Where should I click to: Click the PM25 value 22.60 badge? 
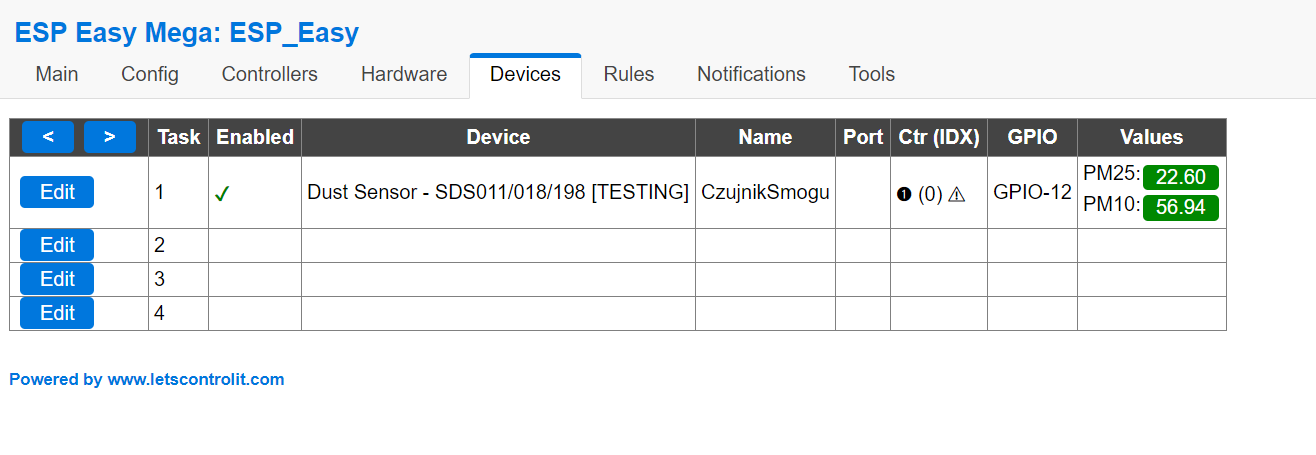click(1181, 177)
